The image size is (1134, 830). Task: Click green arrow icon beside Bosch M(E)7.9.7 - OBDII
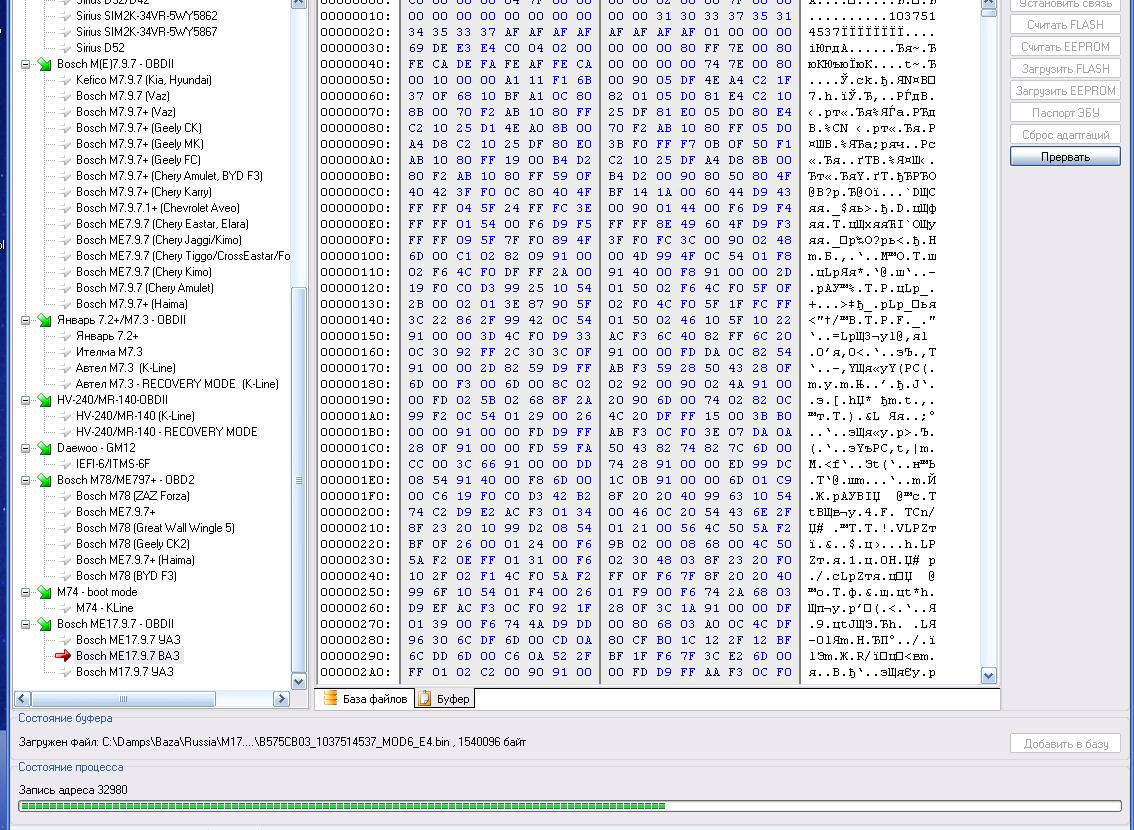click(x=44, y=64)
